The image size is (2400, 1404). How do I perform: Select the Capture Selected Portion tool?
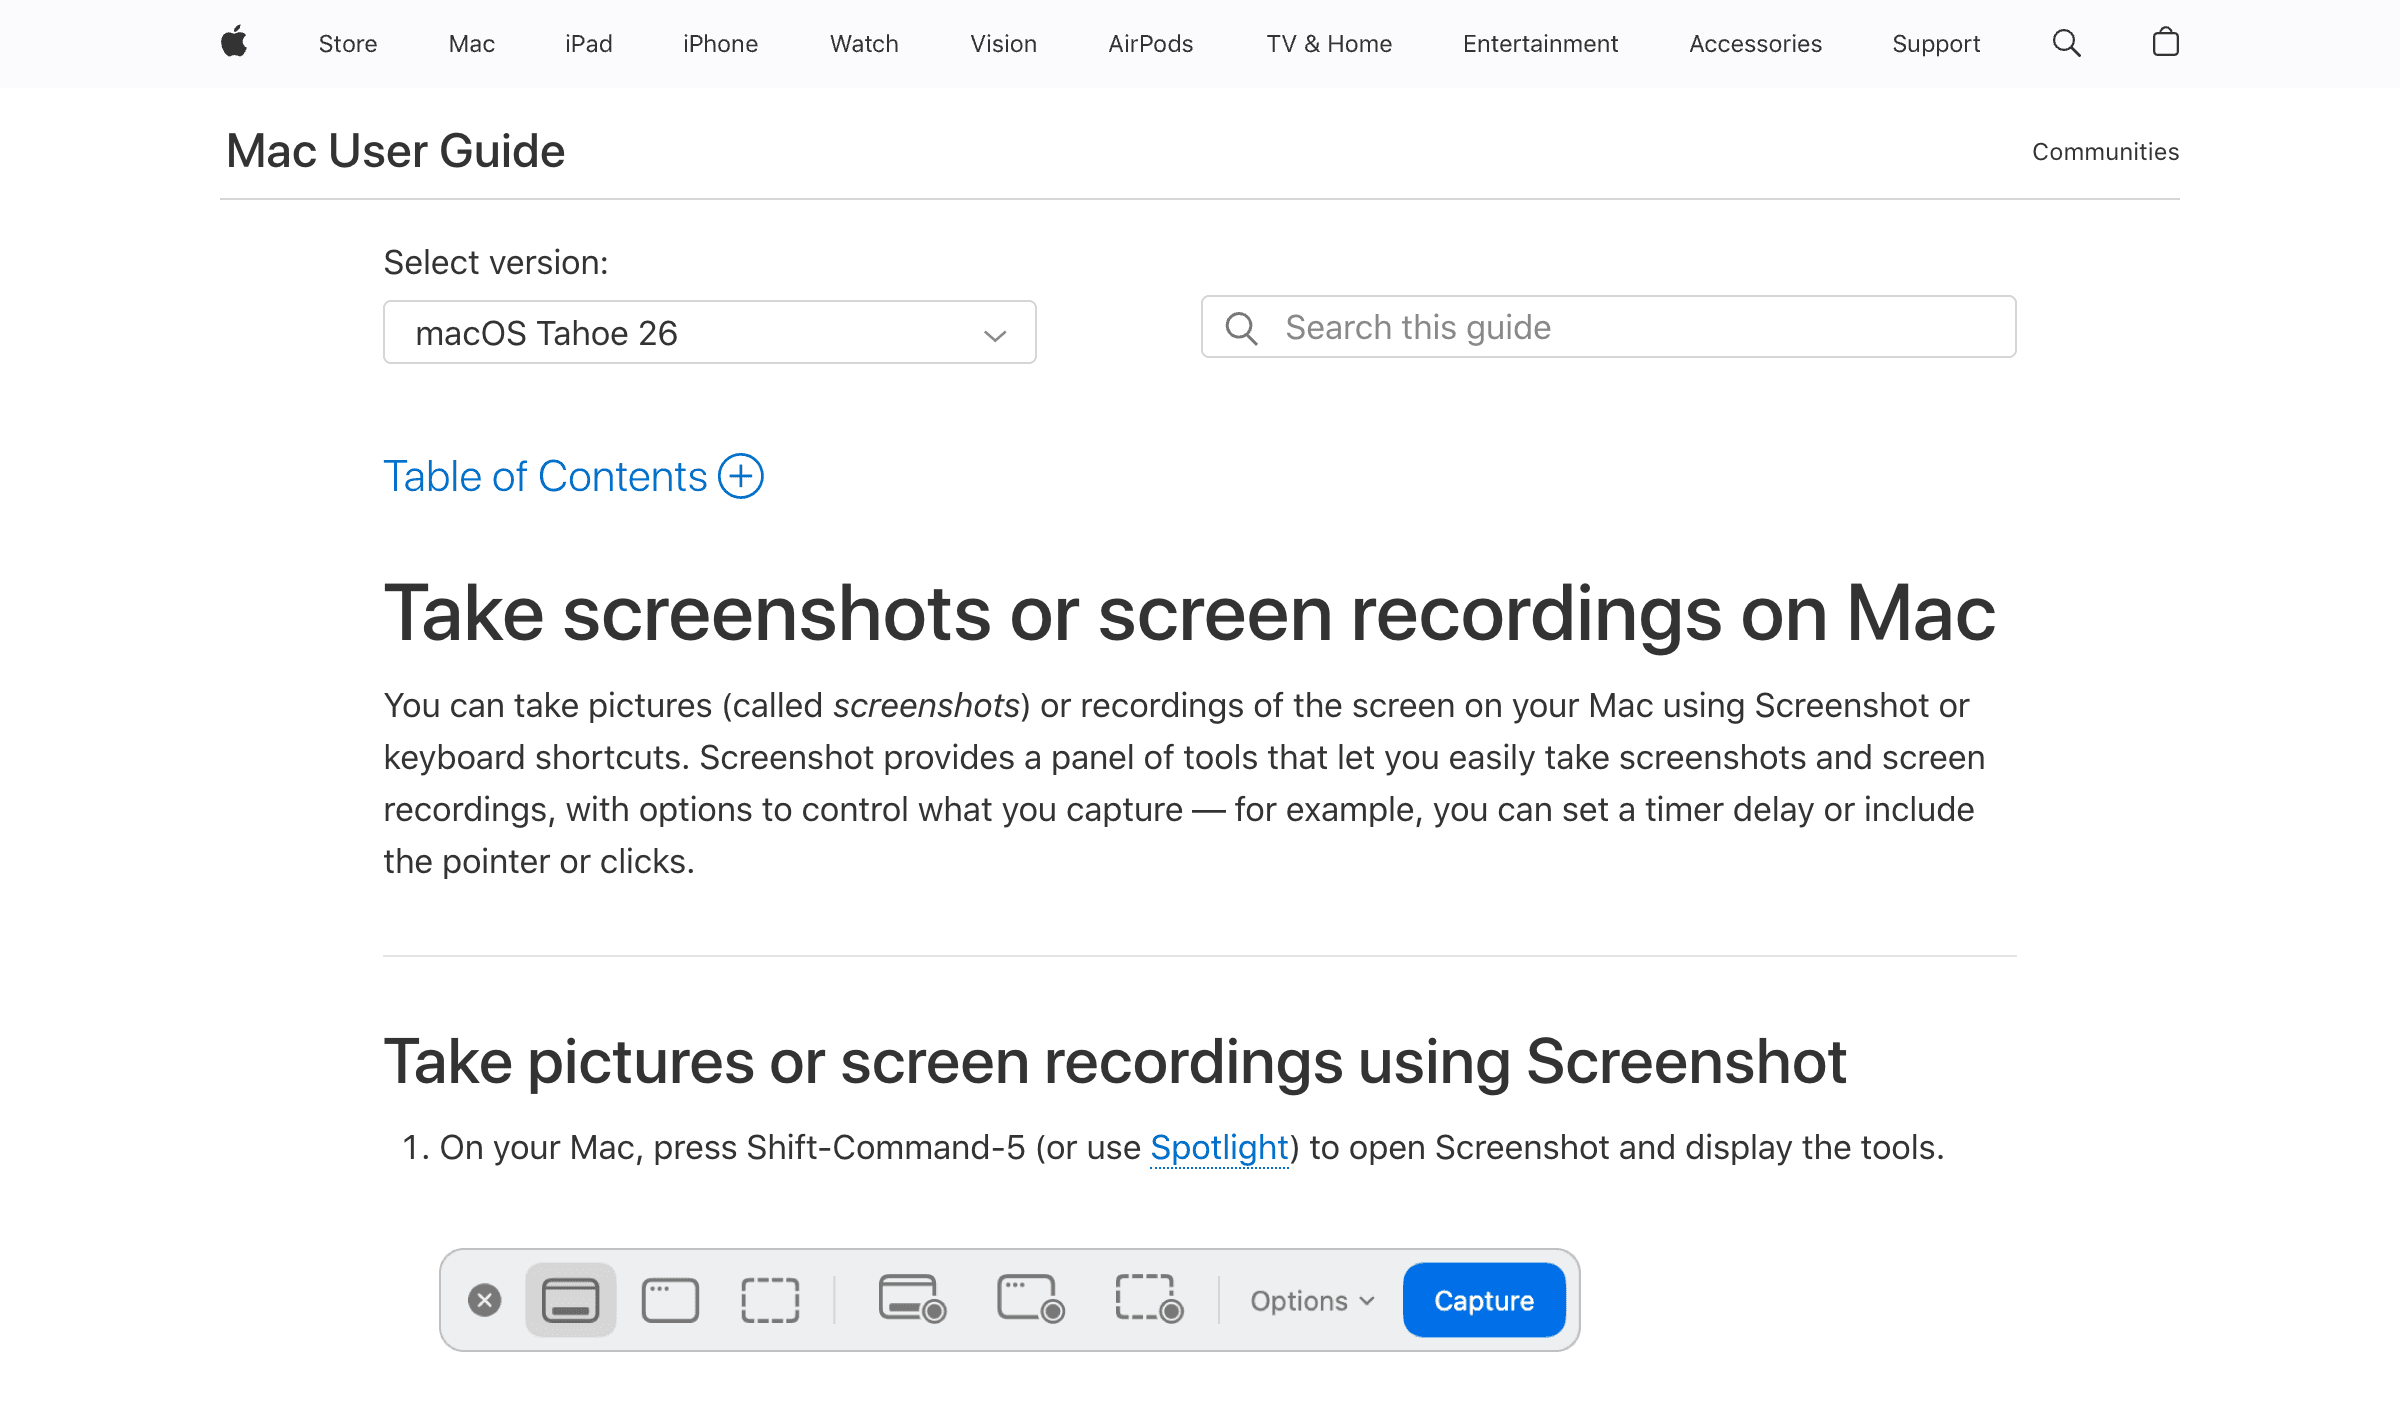point(770,1300)
